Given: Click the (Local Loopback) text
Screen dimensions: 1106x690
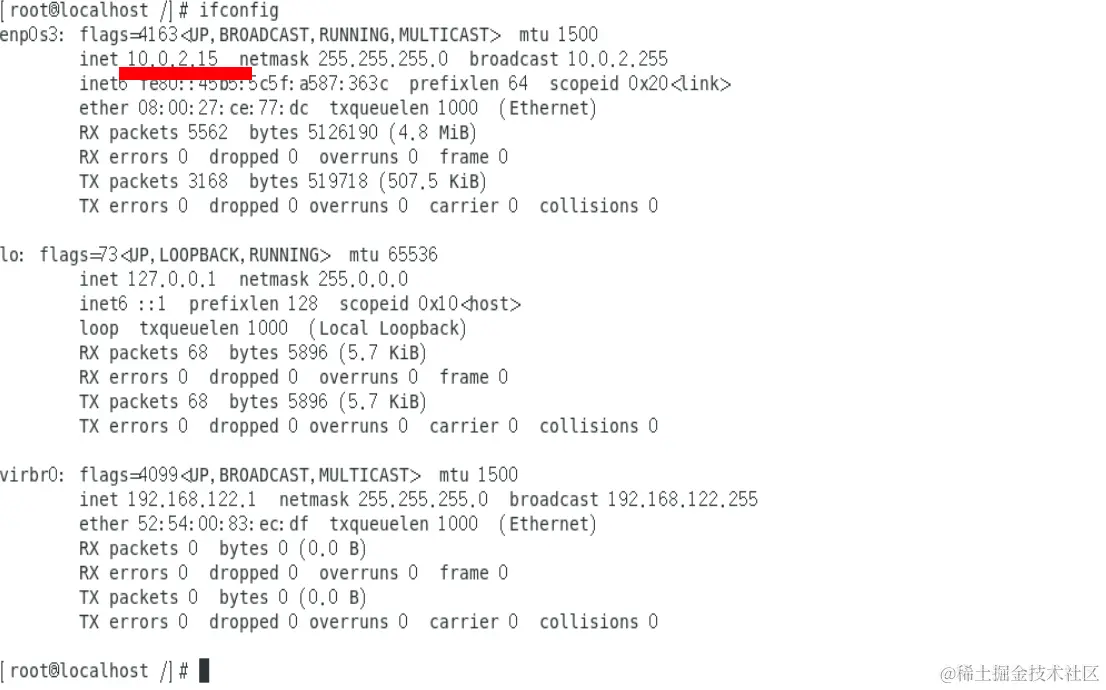Looking at the screenshot, I should coord(388,329).
